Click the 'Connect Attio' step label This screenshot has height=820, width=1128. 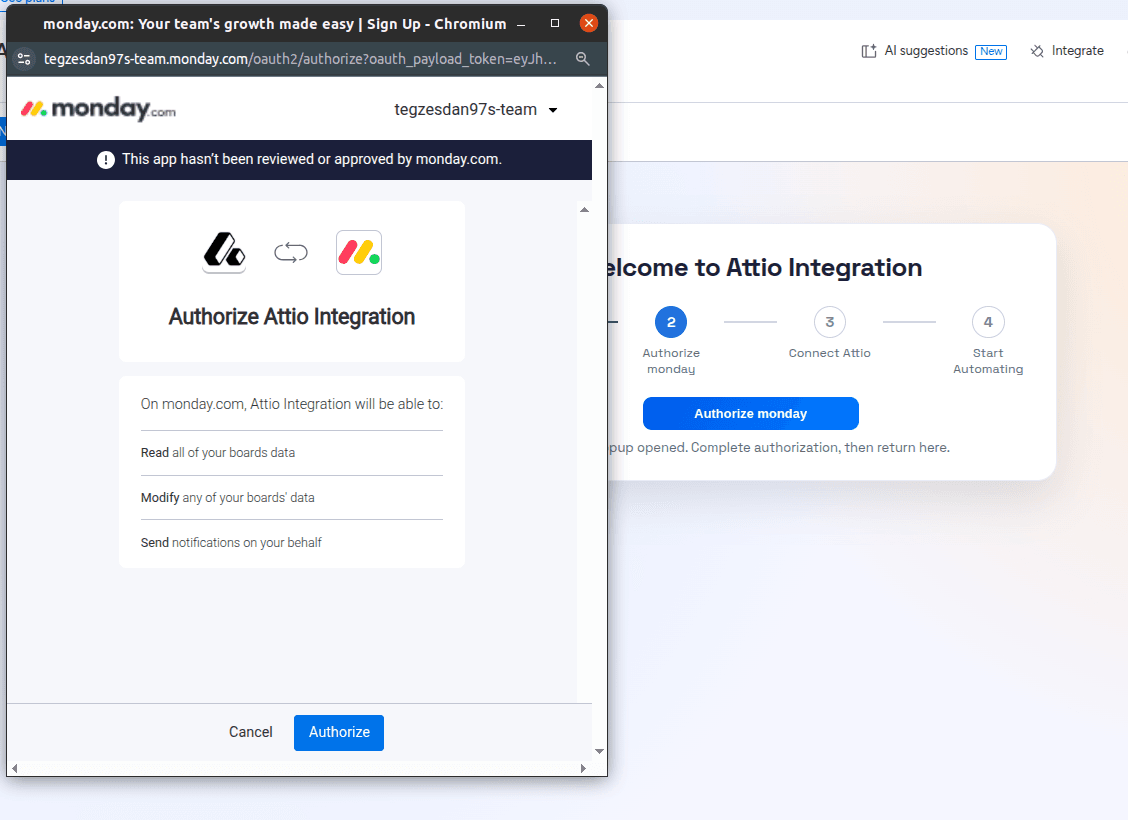pyautogui.click(x=829, y=353)
